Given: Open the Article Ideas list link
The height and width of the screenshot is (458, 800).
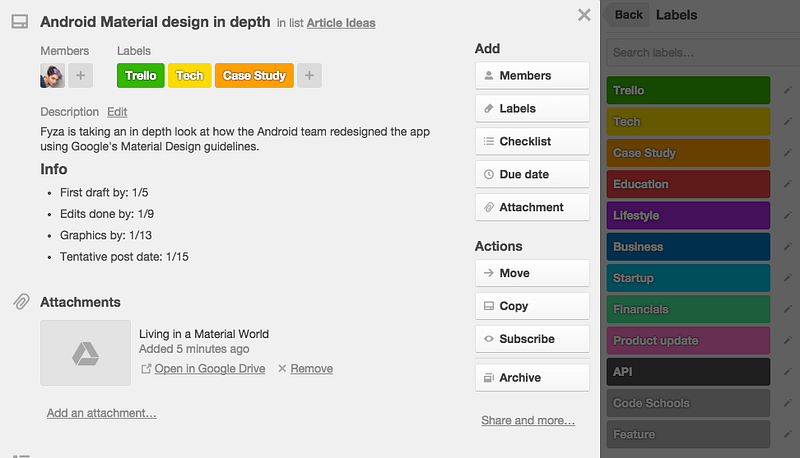Looking at the screenshot, I should [341, 23].
